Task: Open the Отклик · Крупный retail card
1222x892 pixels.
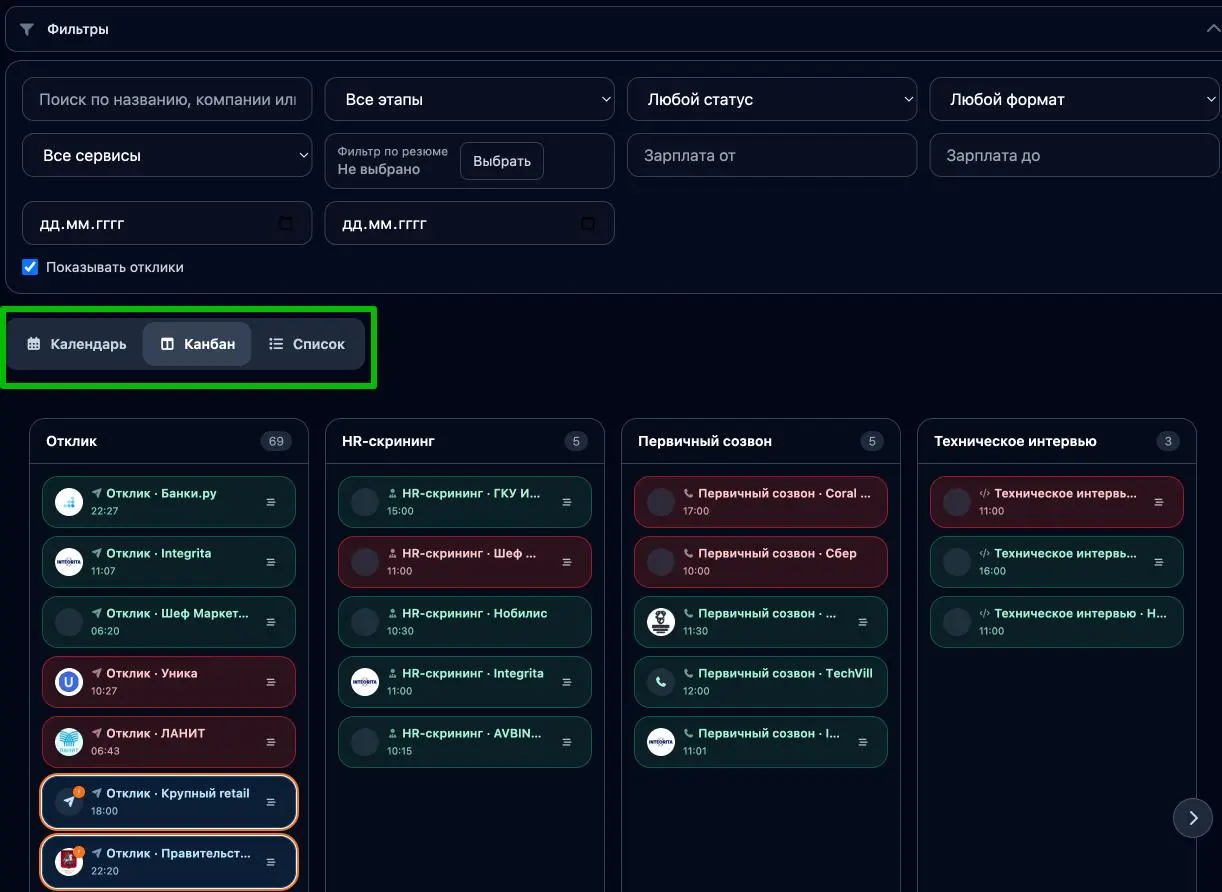Action: click(170, 801)
